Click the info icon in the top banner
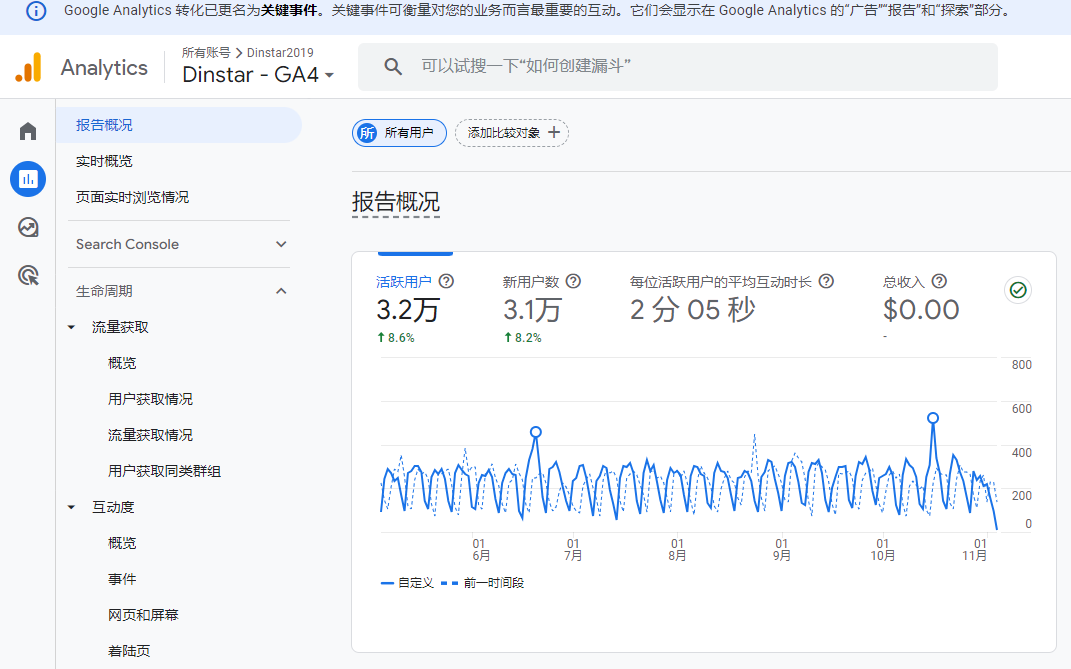The height and width of the screenshot is (669, 1071). (x=36, y=11)
